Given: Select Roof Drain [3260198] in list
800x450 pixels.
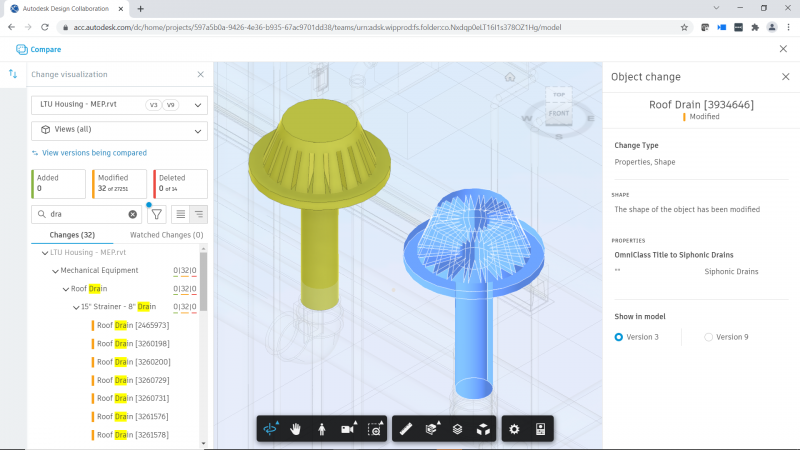Looking at the screenshot, I should pyautogui.click(x=133, y=343).
